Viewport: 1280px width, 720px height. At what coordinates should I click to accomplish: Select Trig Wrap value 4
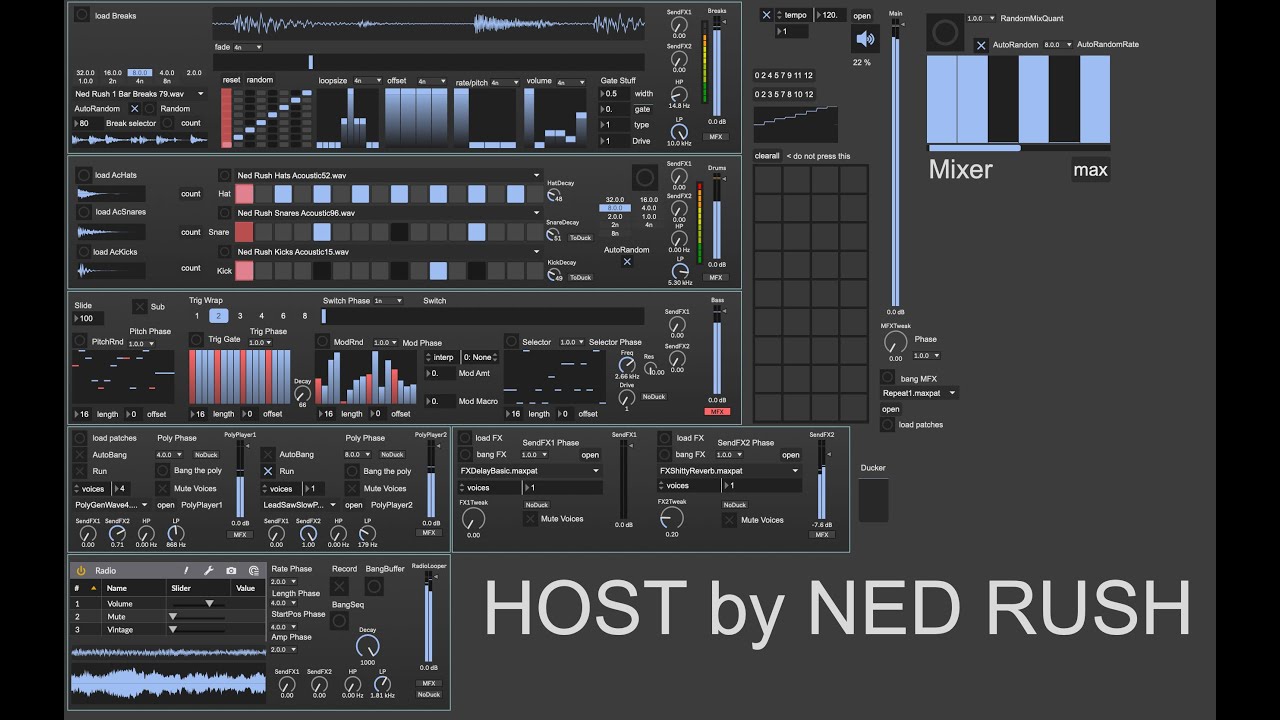click(262, 315)
